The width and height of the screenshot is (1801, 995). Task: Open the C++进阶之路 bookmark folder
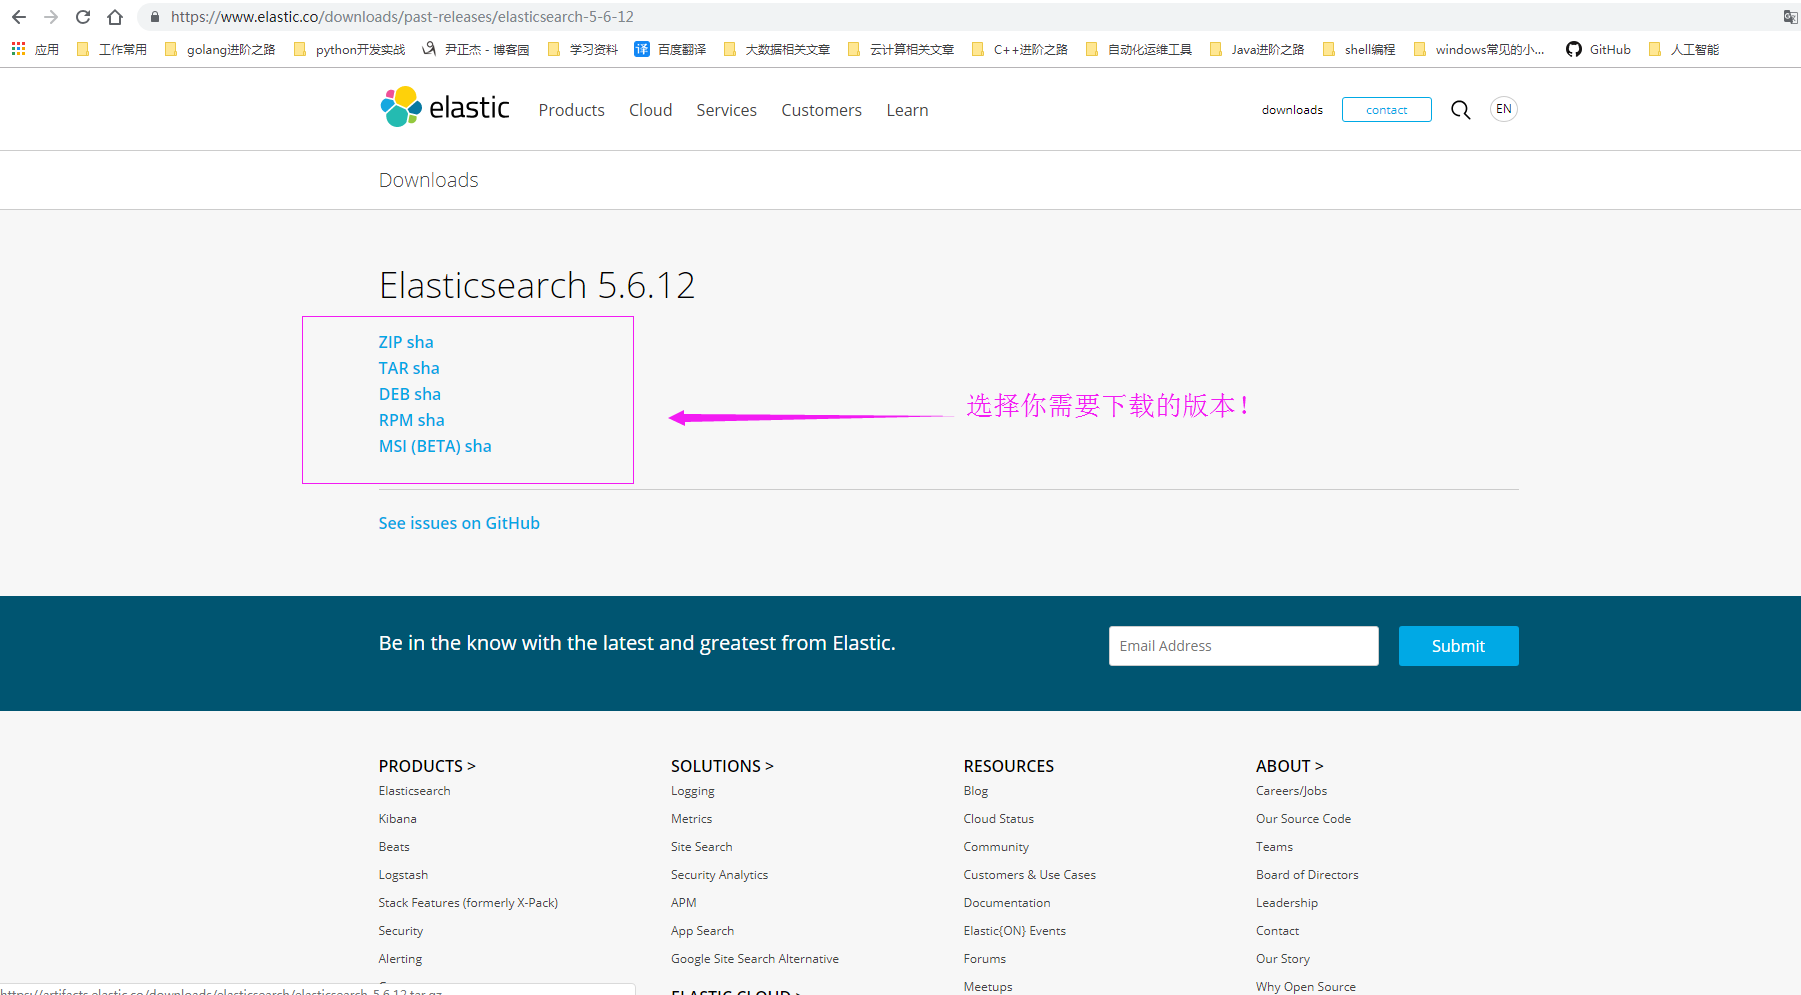(1020, 49)
